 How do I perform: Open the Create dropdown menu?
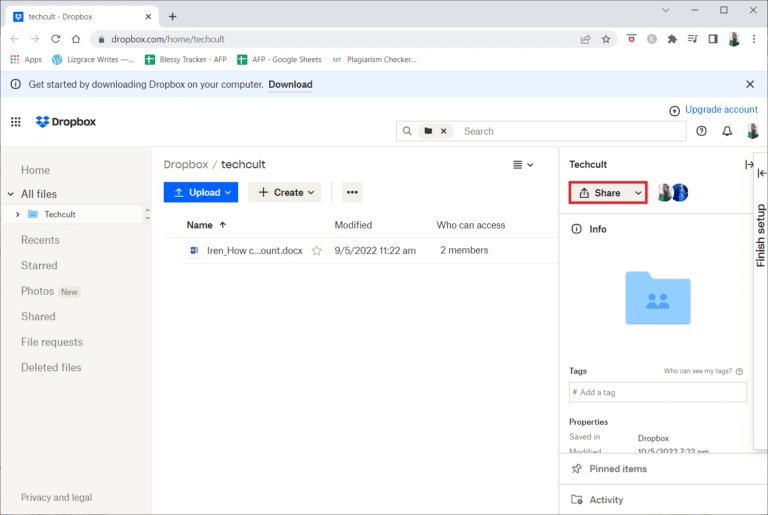tap(286, 192)
